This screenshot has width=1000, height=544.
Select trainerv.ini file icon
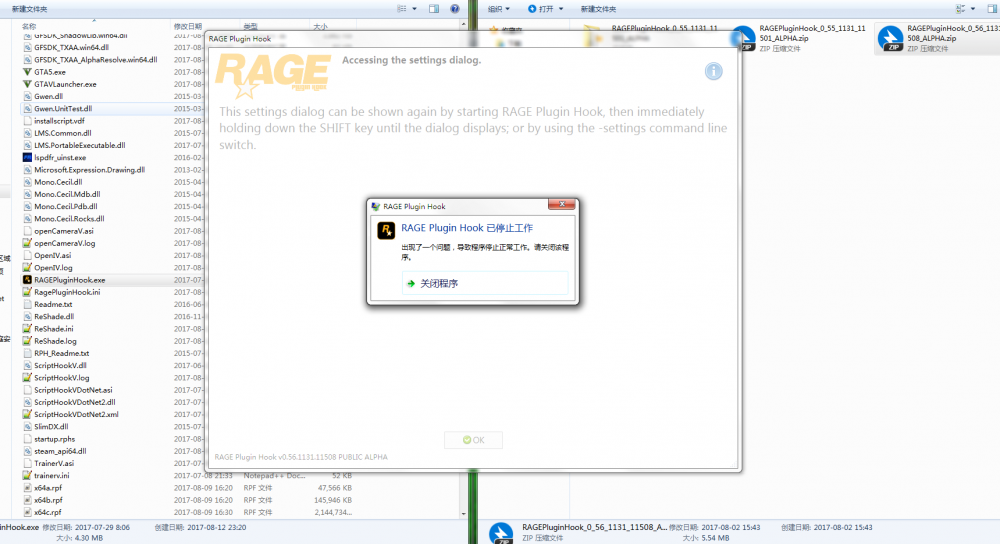27,476
